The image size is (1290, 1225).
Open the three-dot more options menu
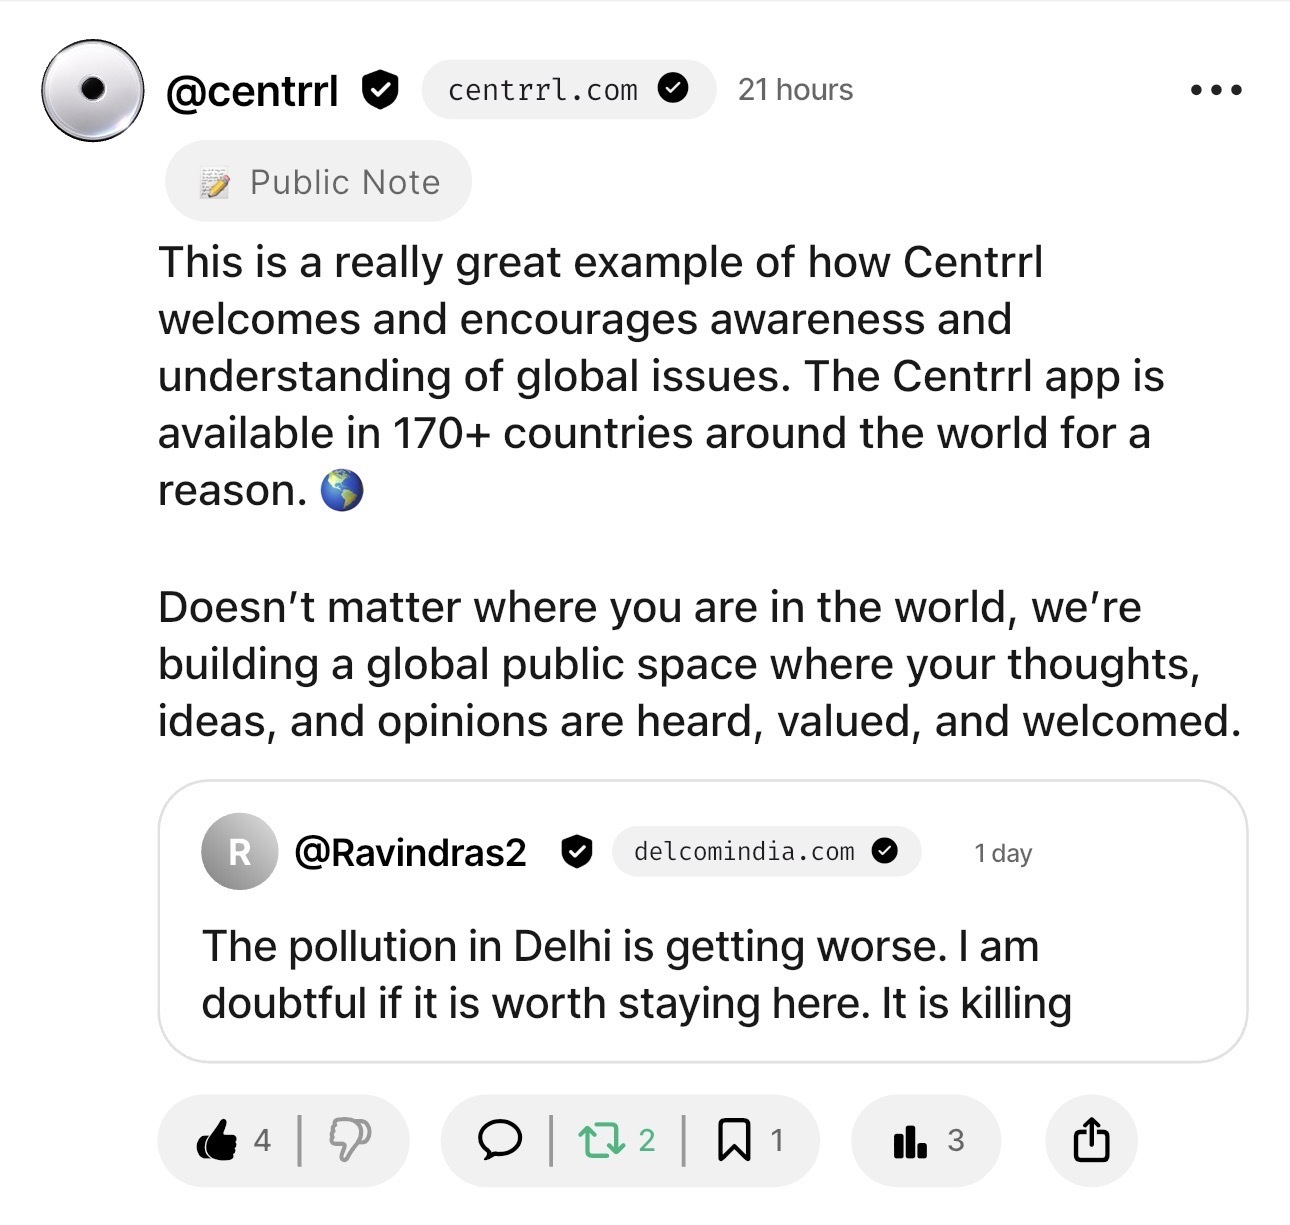[1216, 90]
